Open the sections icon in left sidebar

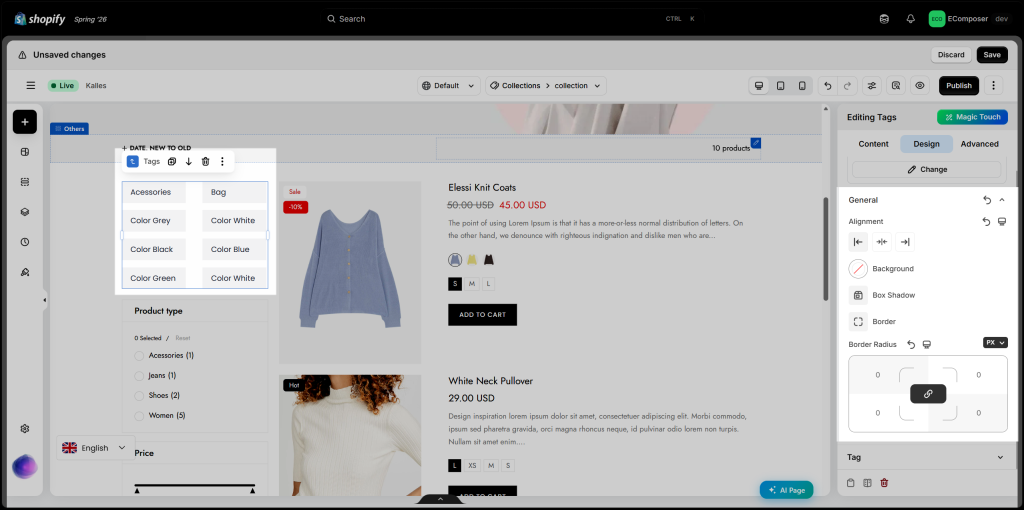25,182
